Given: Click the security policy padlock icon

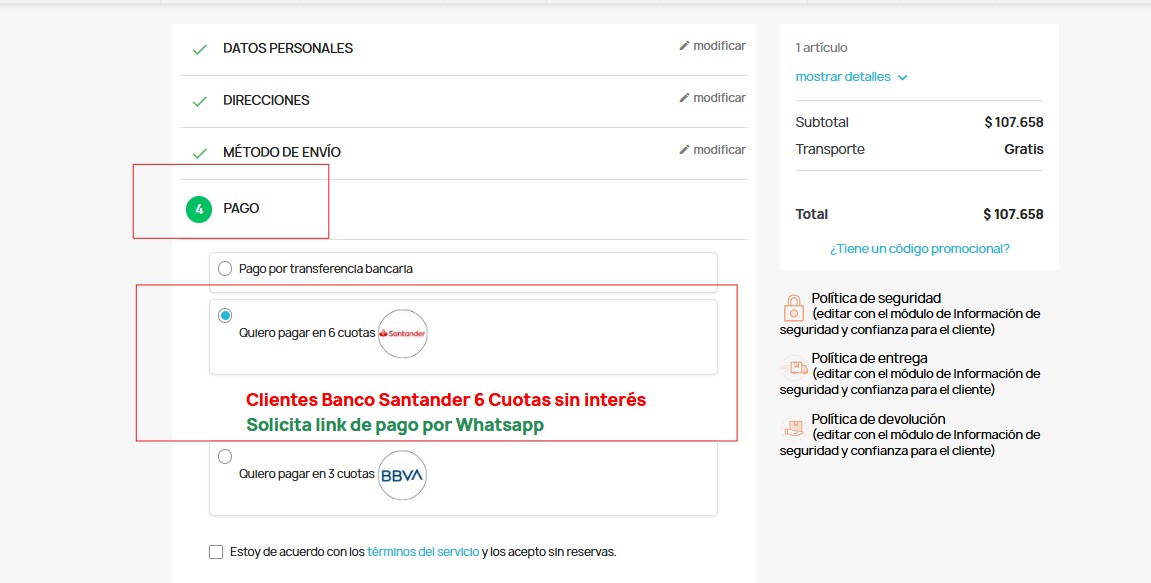Looking at the screenshot, I should pyautogui.click(x=793, y=308).
